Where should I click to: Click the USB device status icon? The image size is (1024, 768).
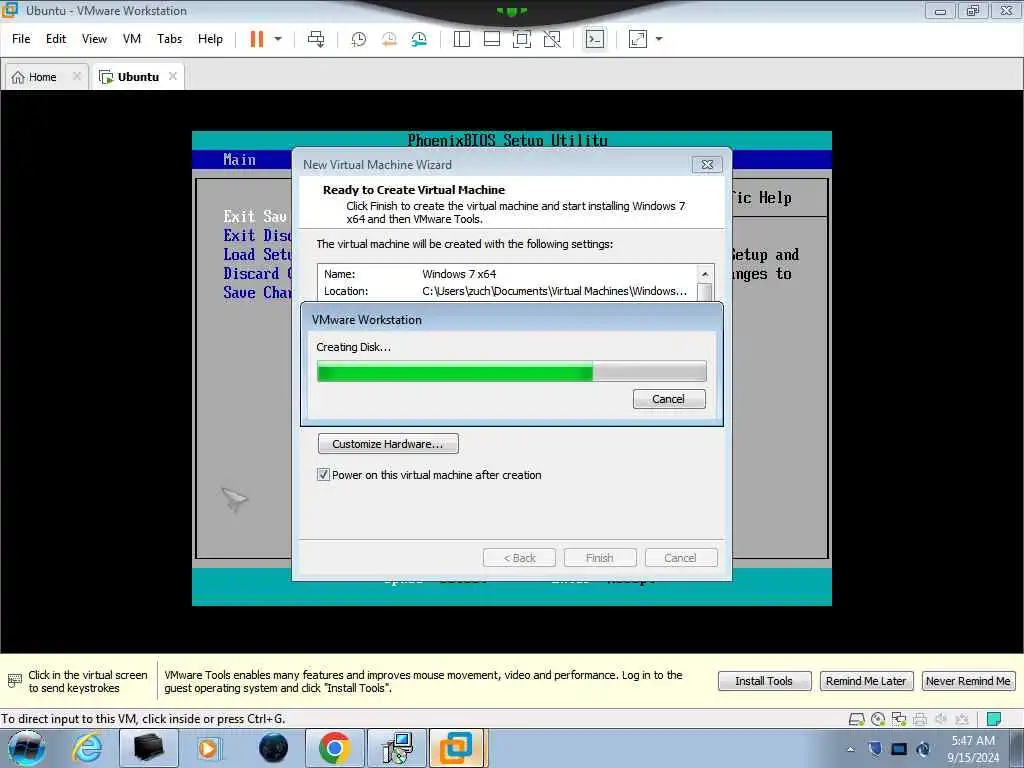point(962,719)
